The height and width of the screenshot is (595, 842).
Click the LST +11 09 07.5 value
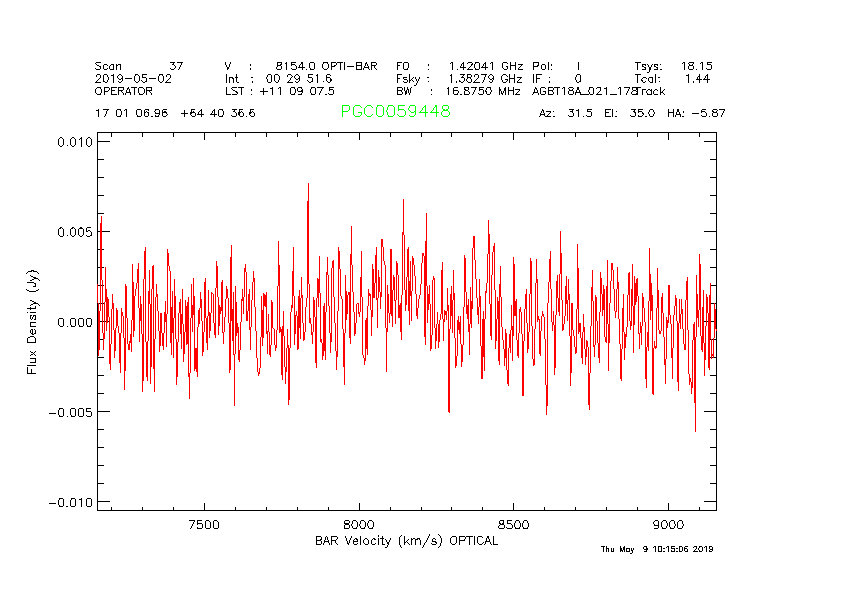point(279,90)
